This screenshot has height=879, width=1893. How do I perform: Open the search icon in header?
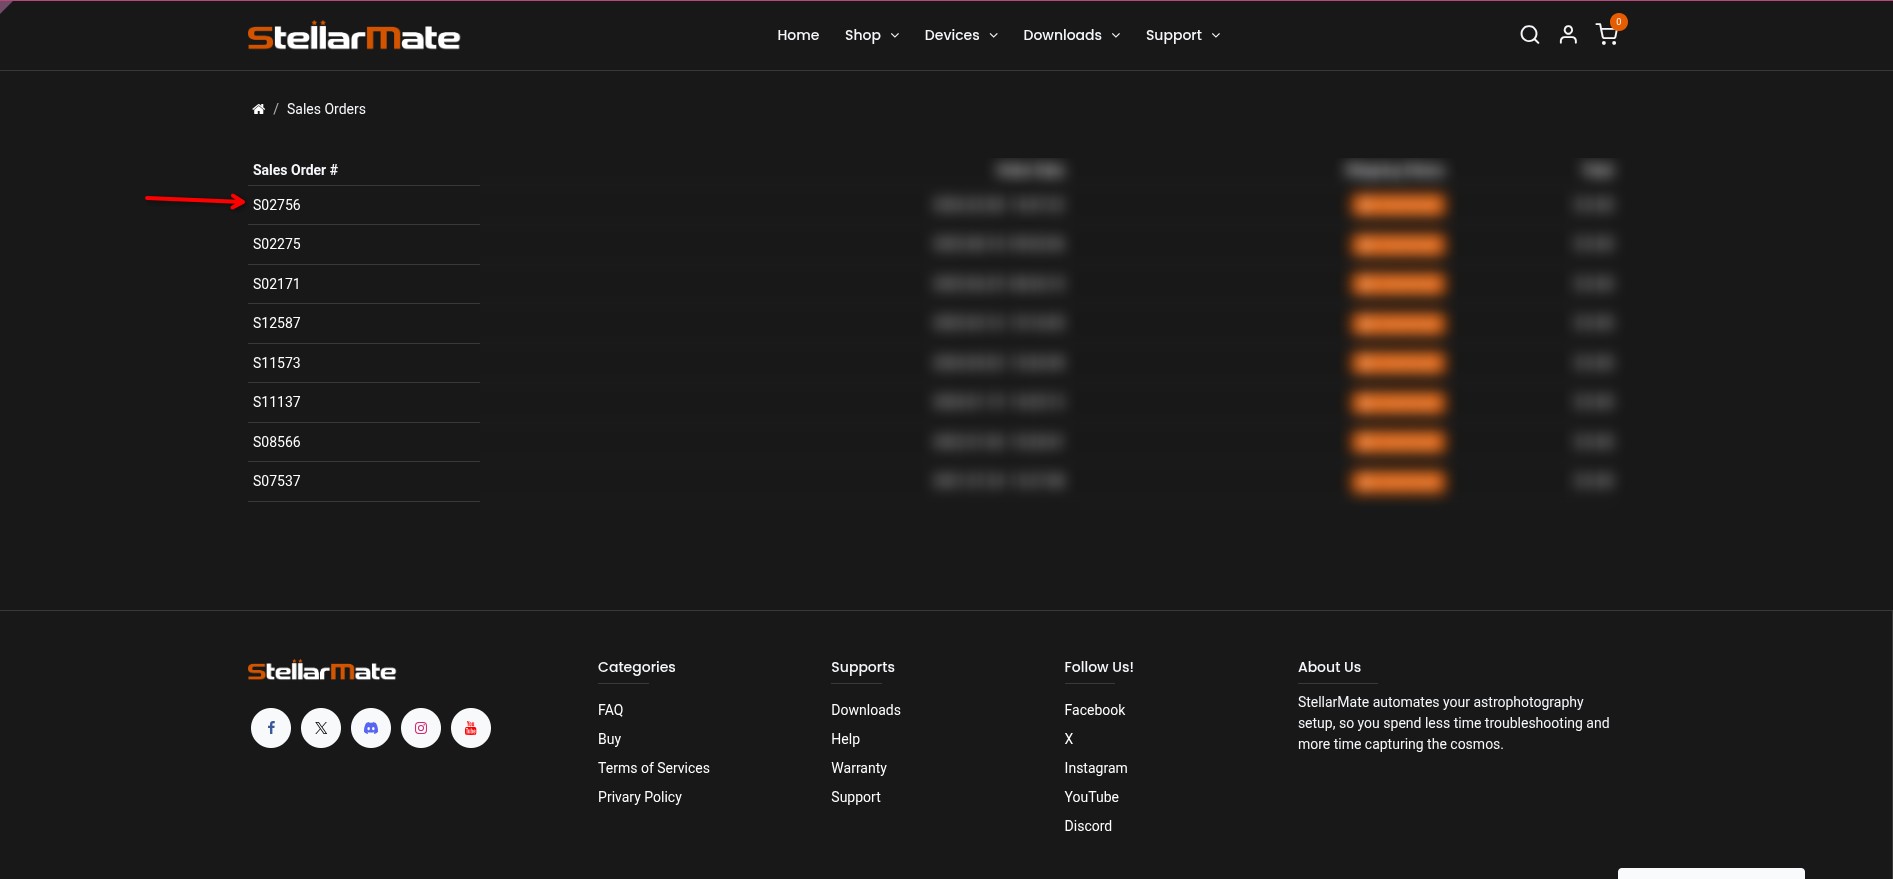1529,35
